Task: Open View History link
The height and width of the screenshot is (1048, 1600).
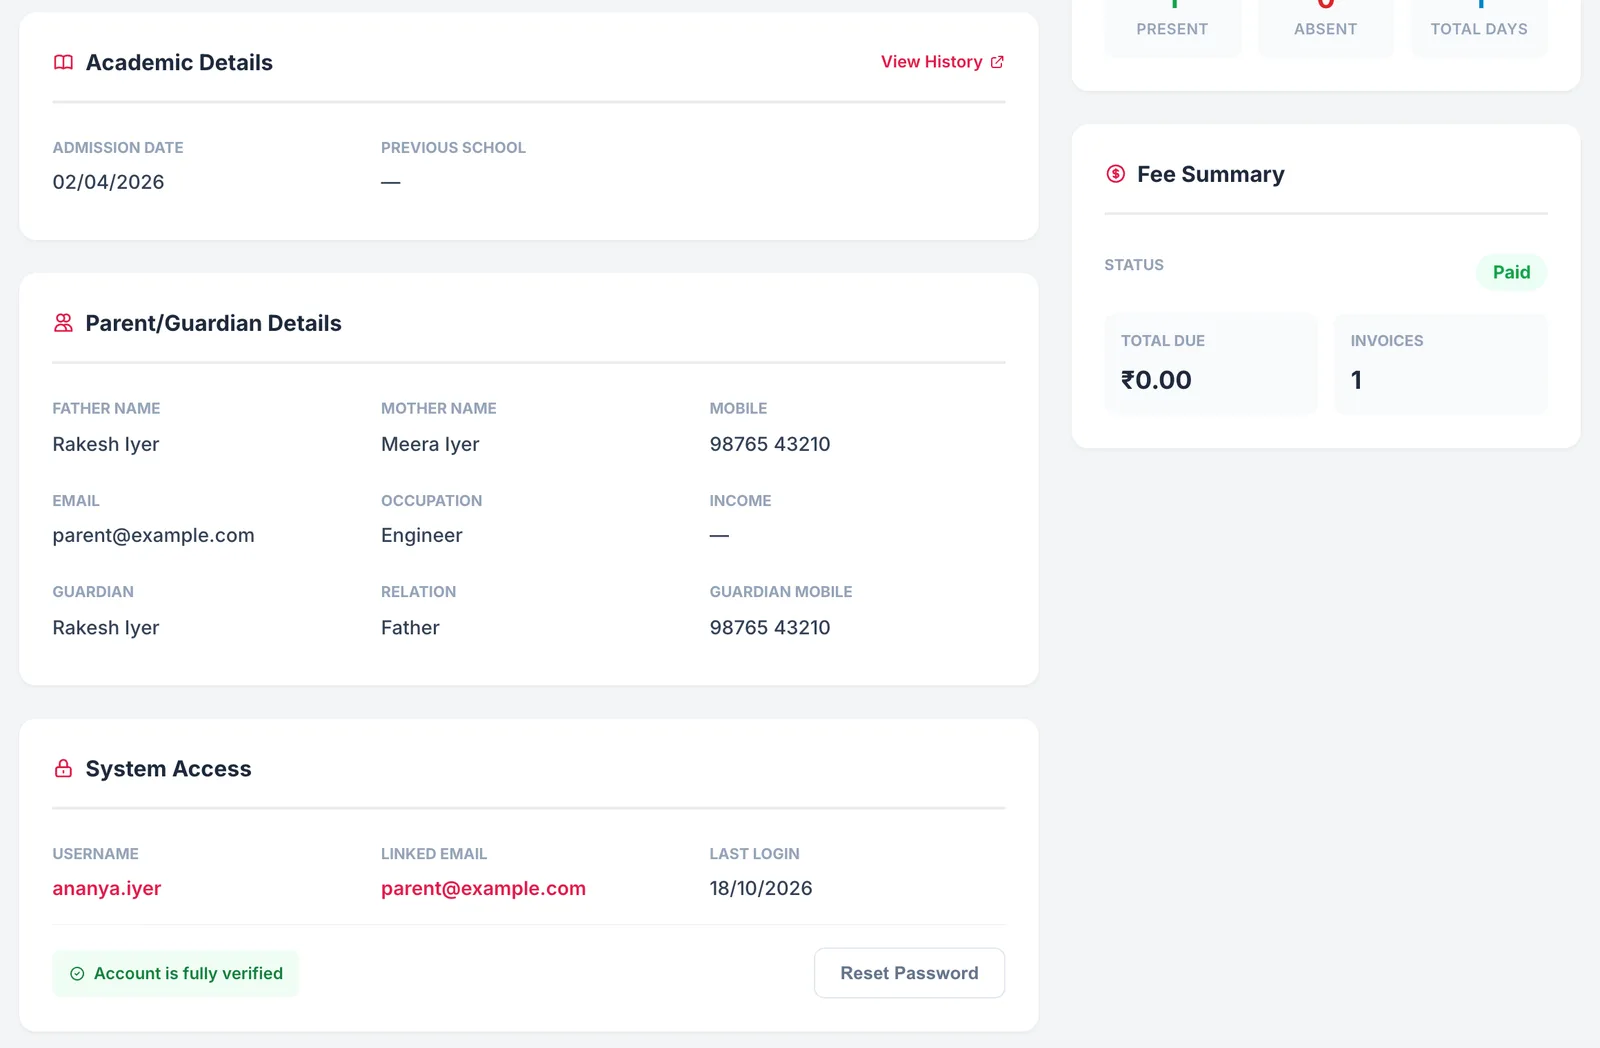Action: coord(942,62)
